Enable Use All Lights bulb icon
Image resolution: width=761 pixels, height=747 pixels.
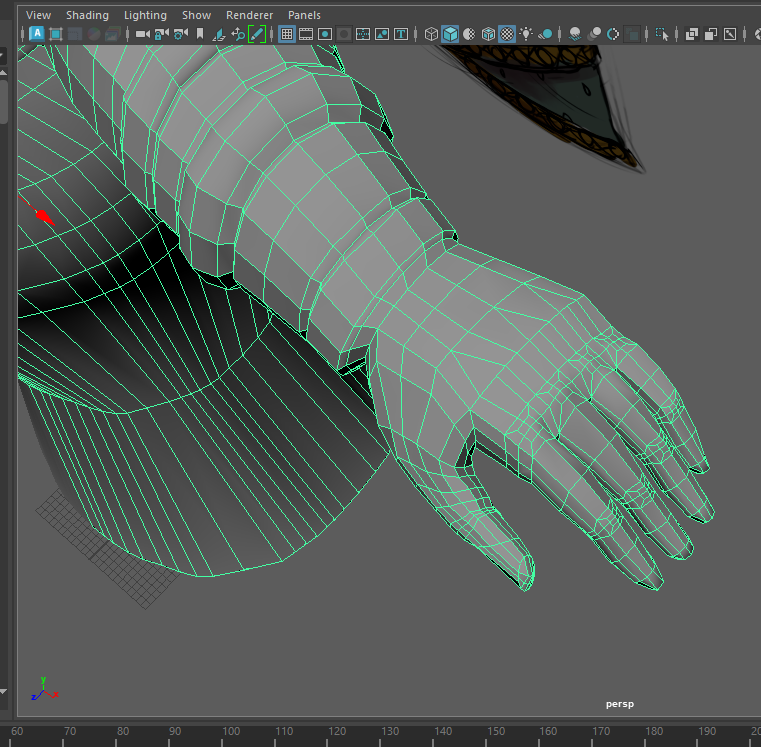(526, 34)
